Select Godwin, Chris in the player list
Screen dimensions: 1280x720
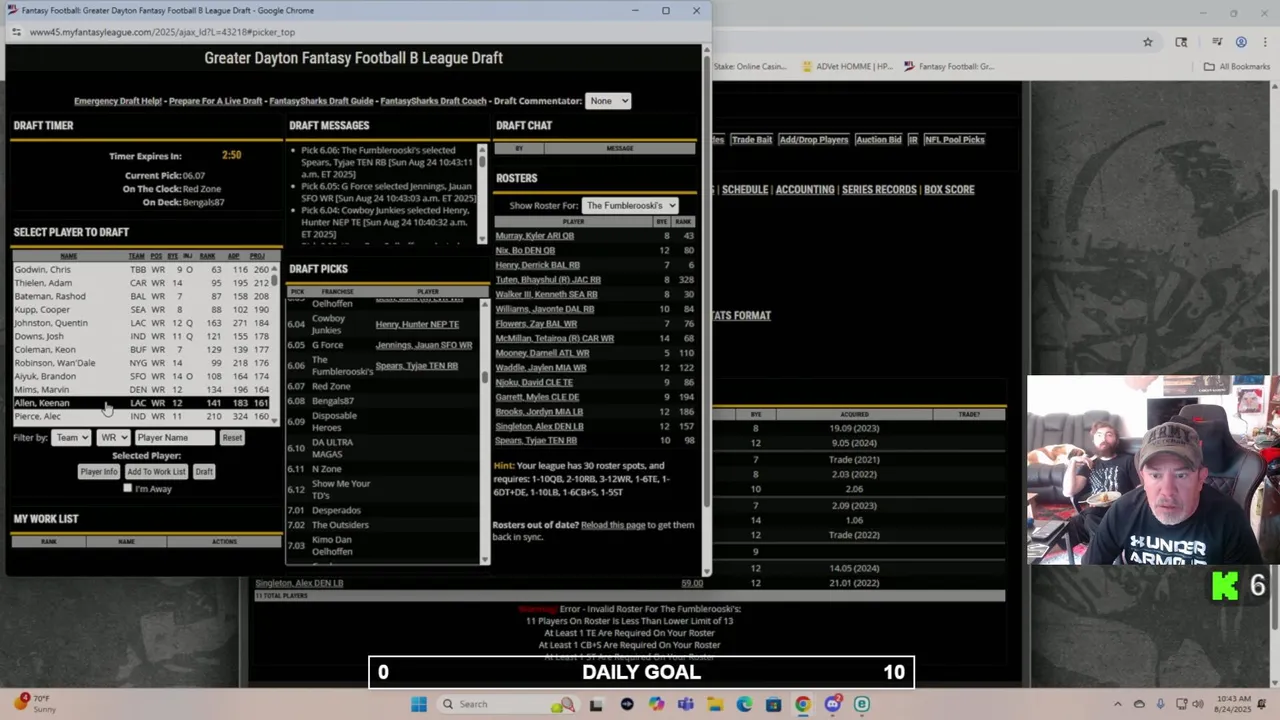(x=141, y=270)
